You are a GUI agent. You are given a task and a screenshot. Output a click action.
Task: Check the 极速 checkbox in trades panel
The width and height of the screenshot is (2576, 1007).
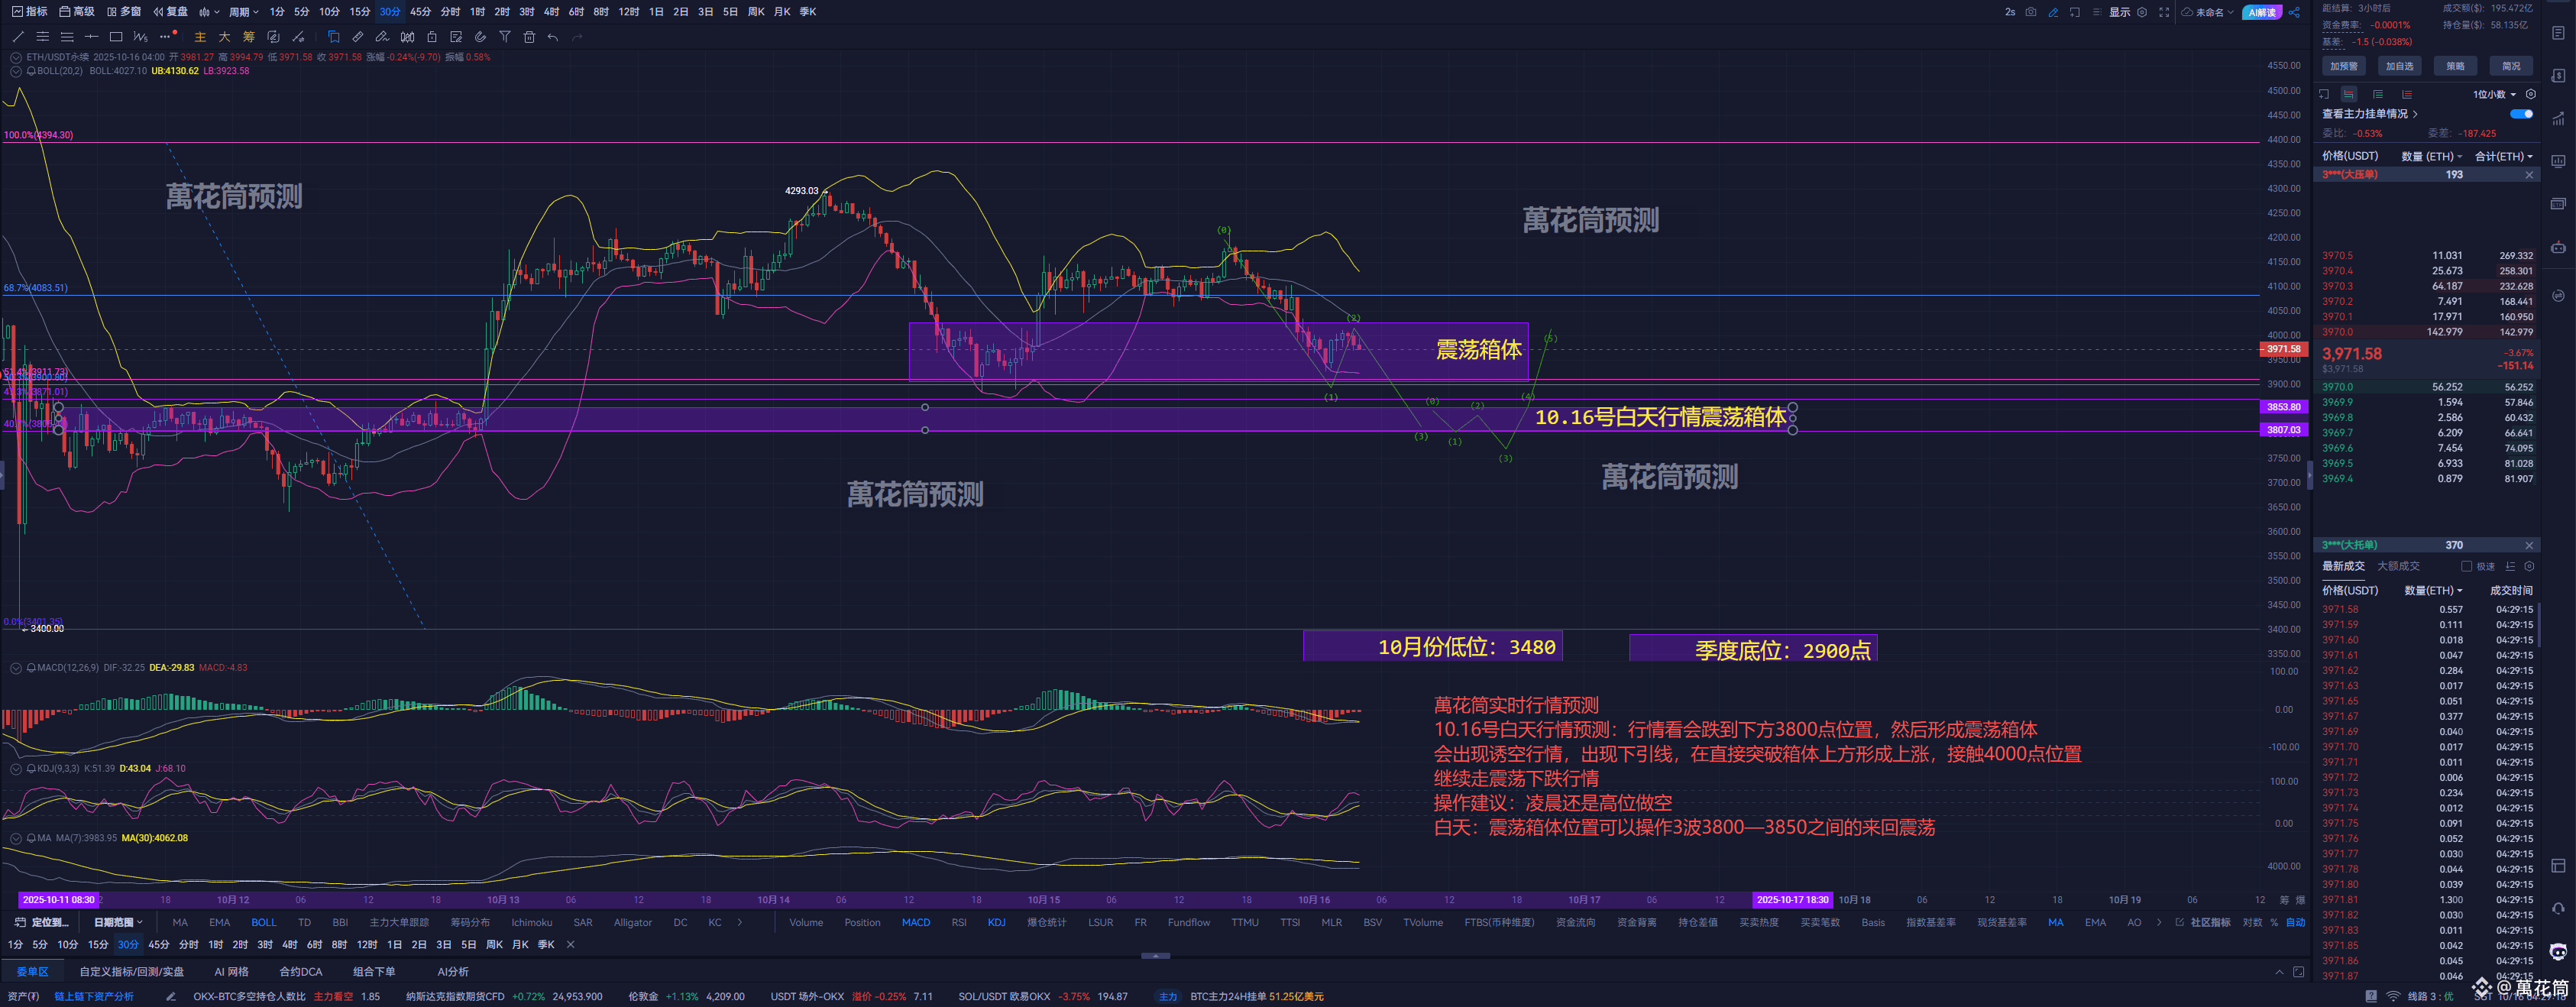point(2466,566)
